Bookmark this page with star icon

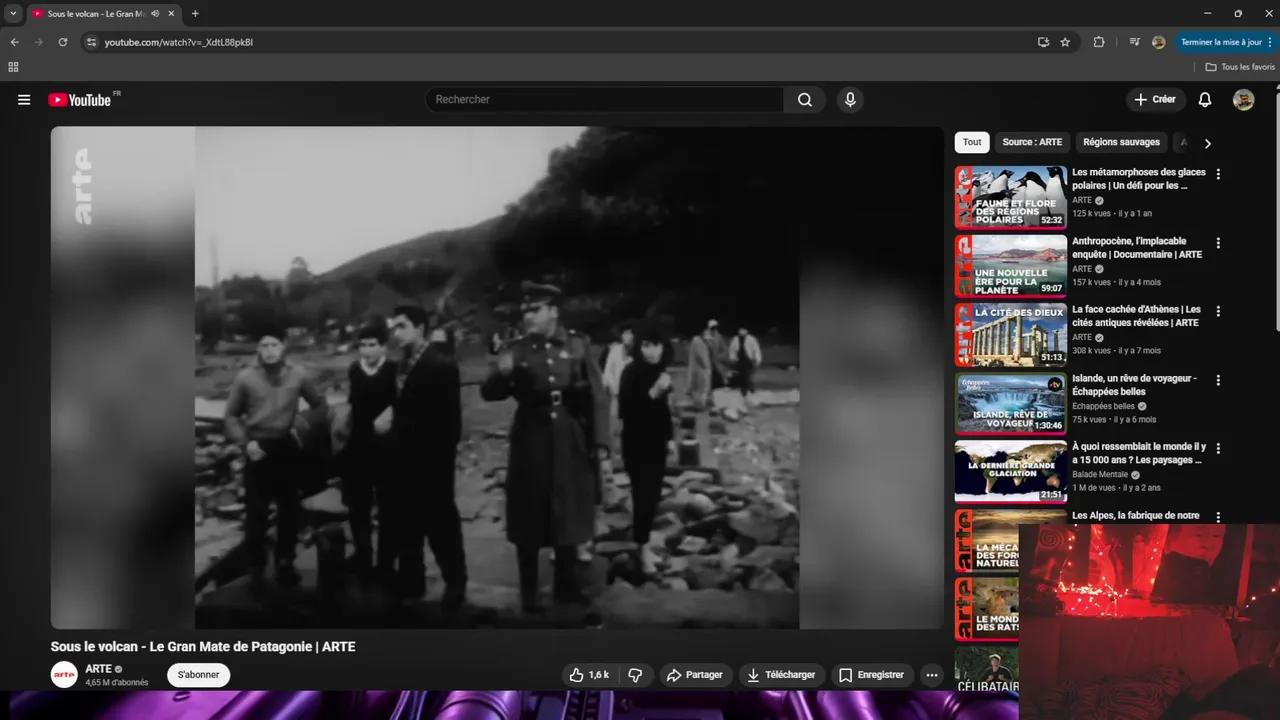[x=1065, y=42]
